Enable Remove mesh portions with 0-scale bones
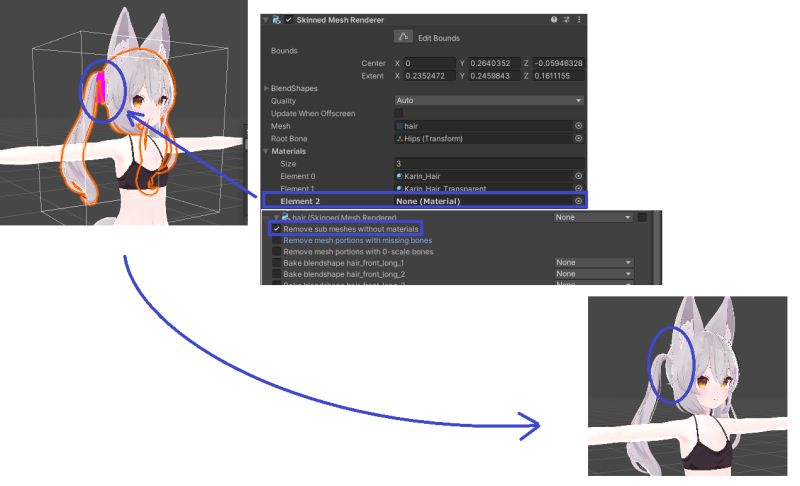 tap(277, 251)
